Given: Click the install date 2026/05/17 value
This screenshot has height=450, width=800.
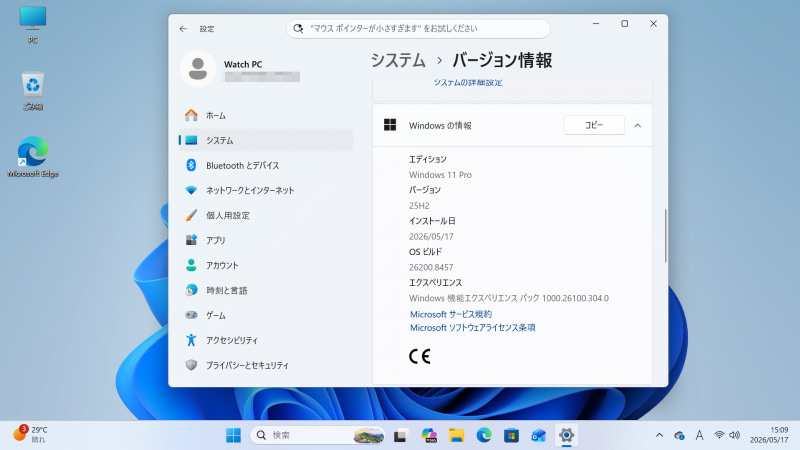Looking at the screenshot, I should click(431, 237).
